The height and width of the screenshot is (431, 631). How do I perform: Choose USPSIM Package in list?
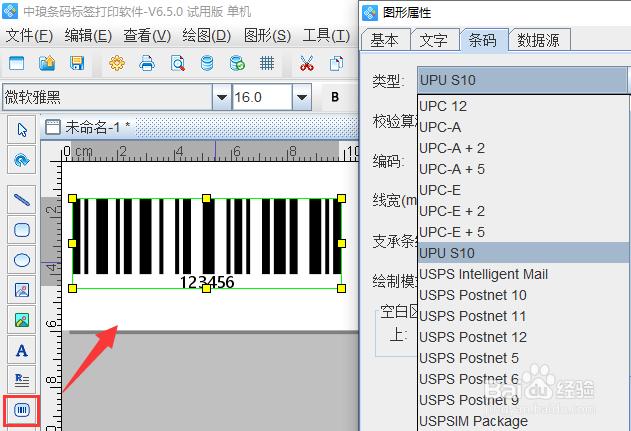(523, 421)
